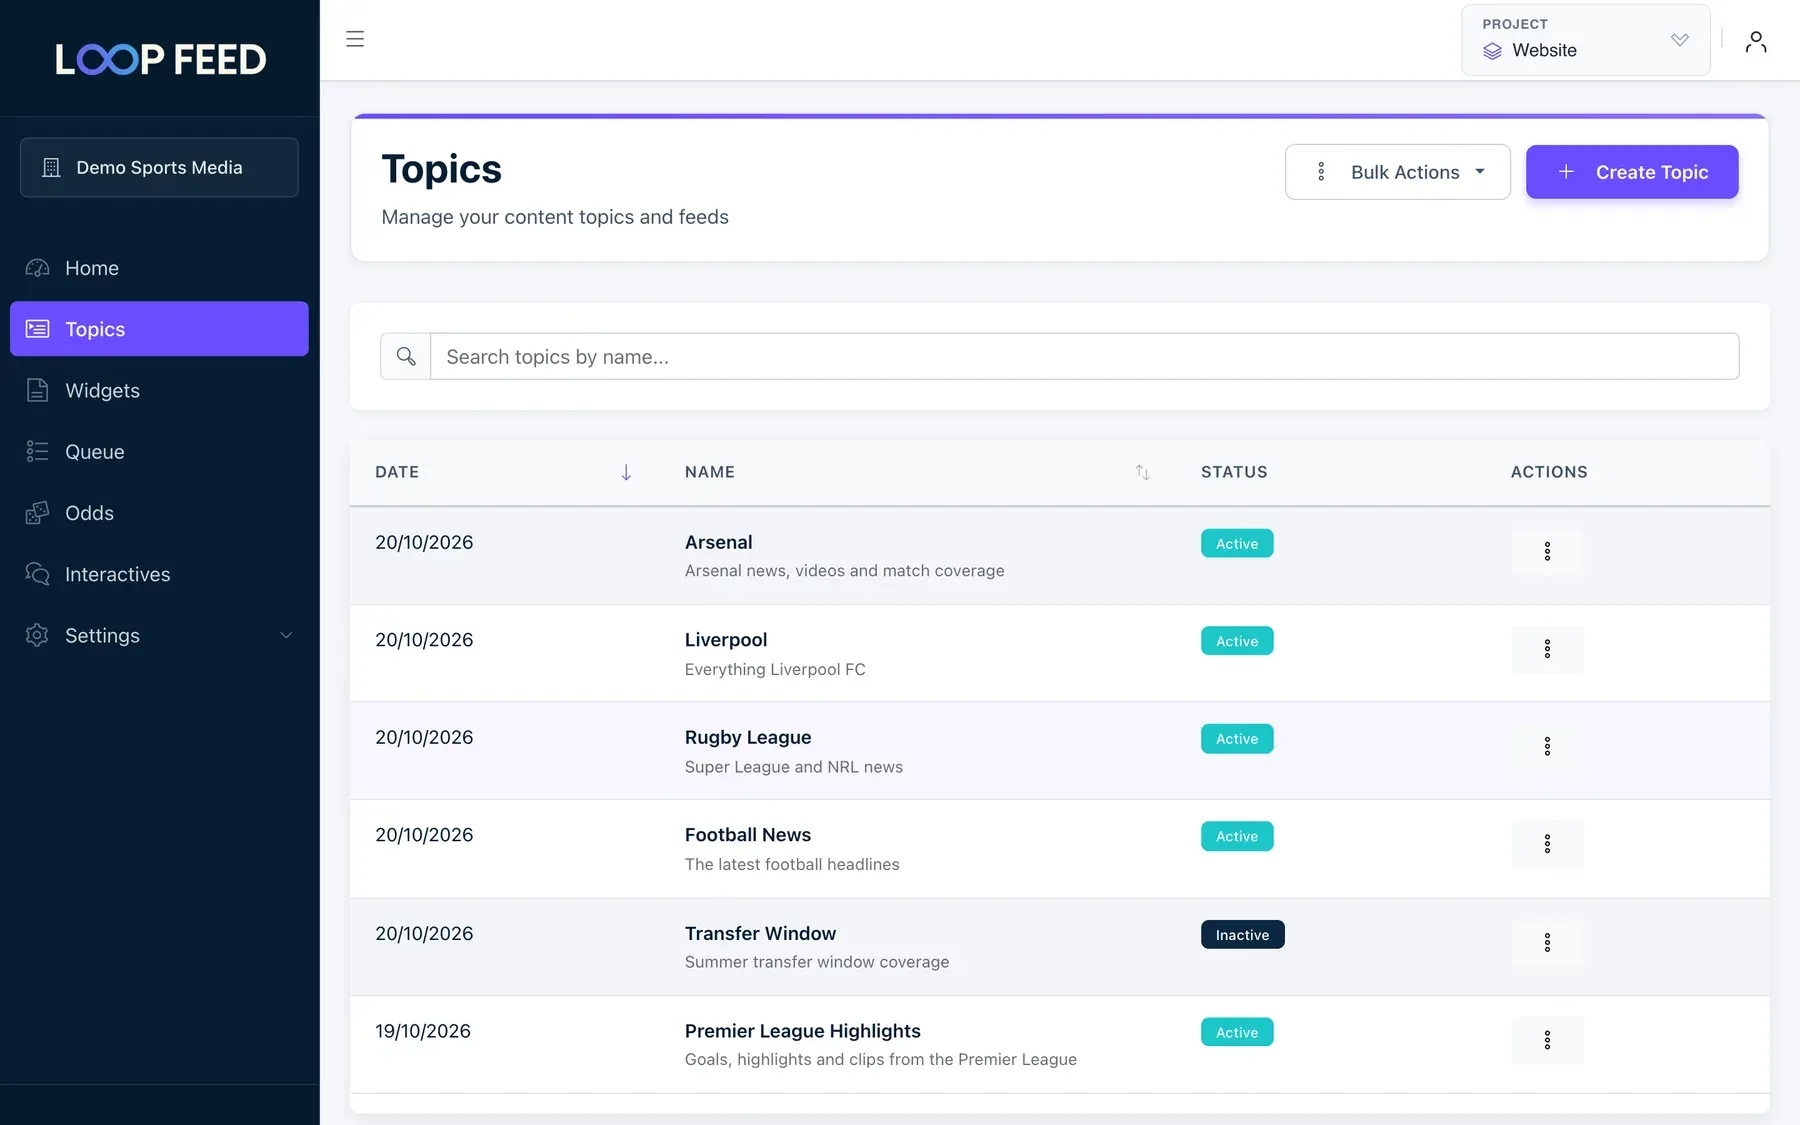Click the Odds dice icon
Image resolution: width=1800 pixels, height=1125 pixels.
pos(37,513)
